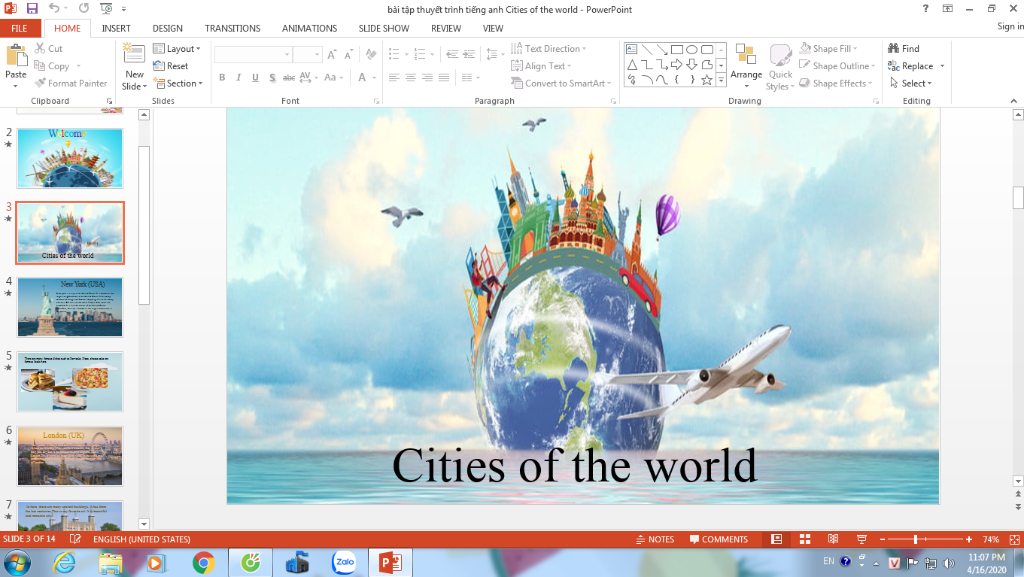The width and height of the screenshot is (1024, 577).
Task: Open the Layout dropdown
Action: (176, 48)
